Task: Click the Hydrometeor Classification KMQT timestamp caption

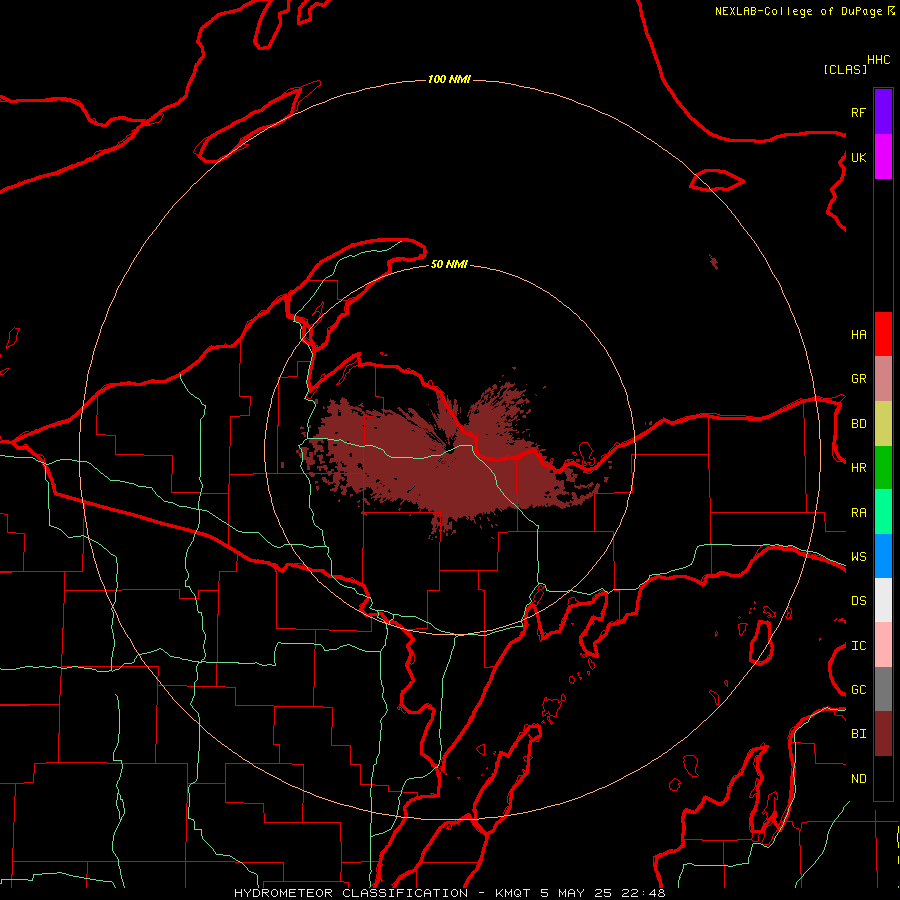Action: pos(449,893)
